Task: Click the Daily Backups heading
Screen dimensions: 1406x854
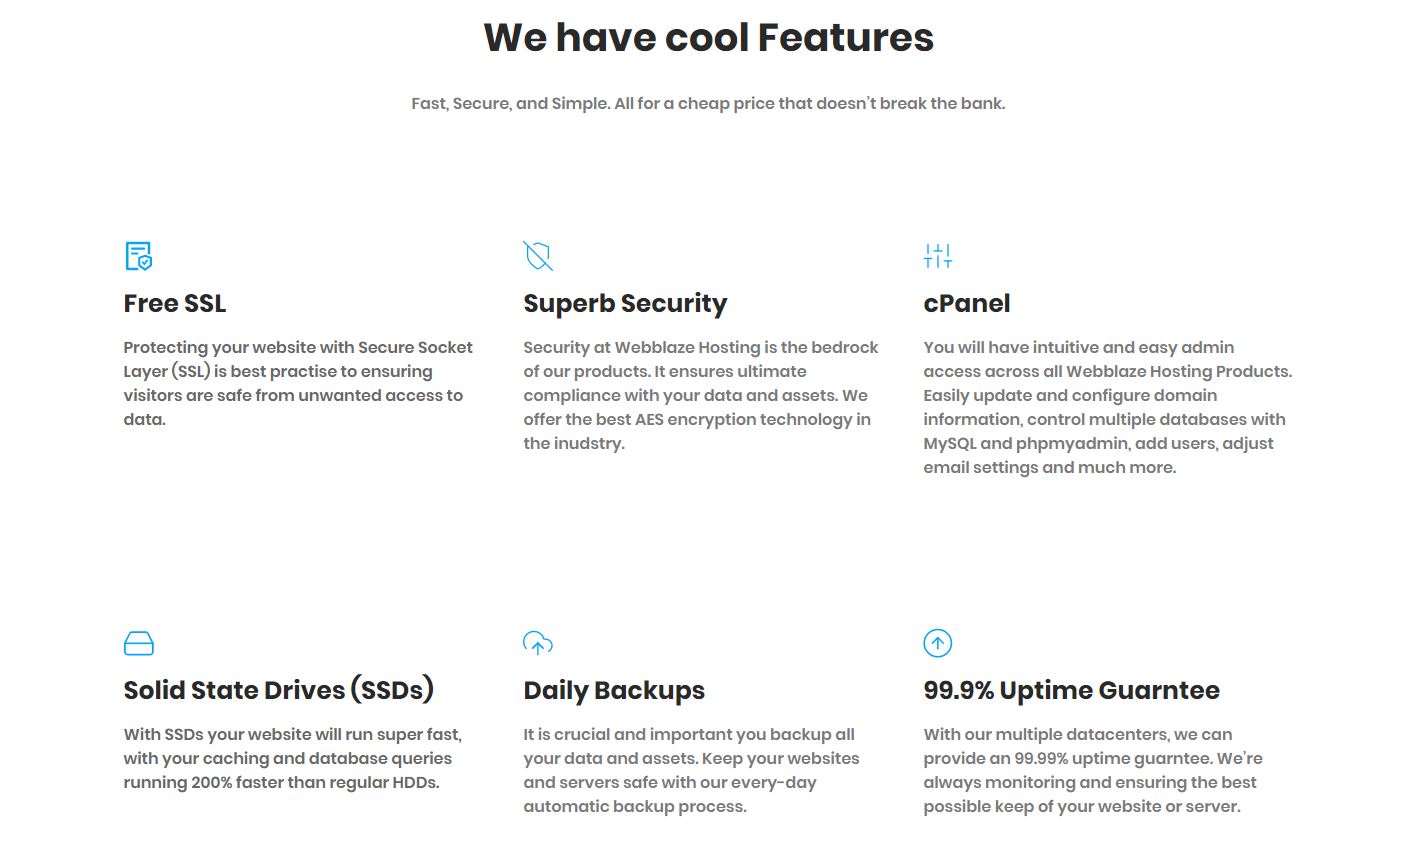Action: (614, 691)
